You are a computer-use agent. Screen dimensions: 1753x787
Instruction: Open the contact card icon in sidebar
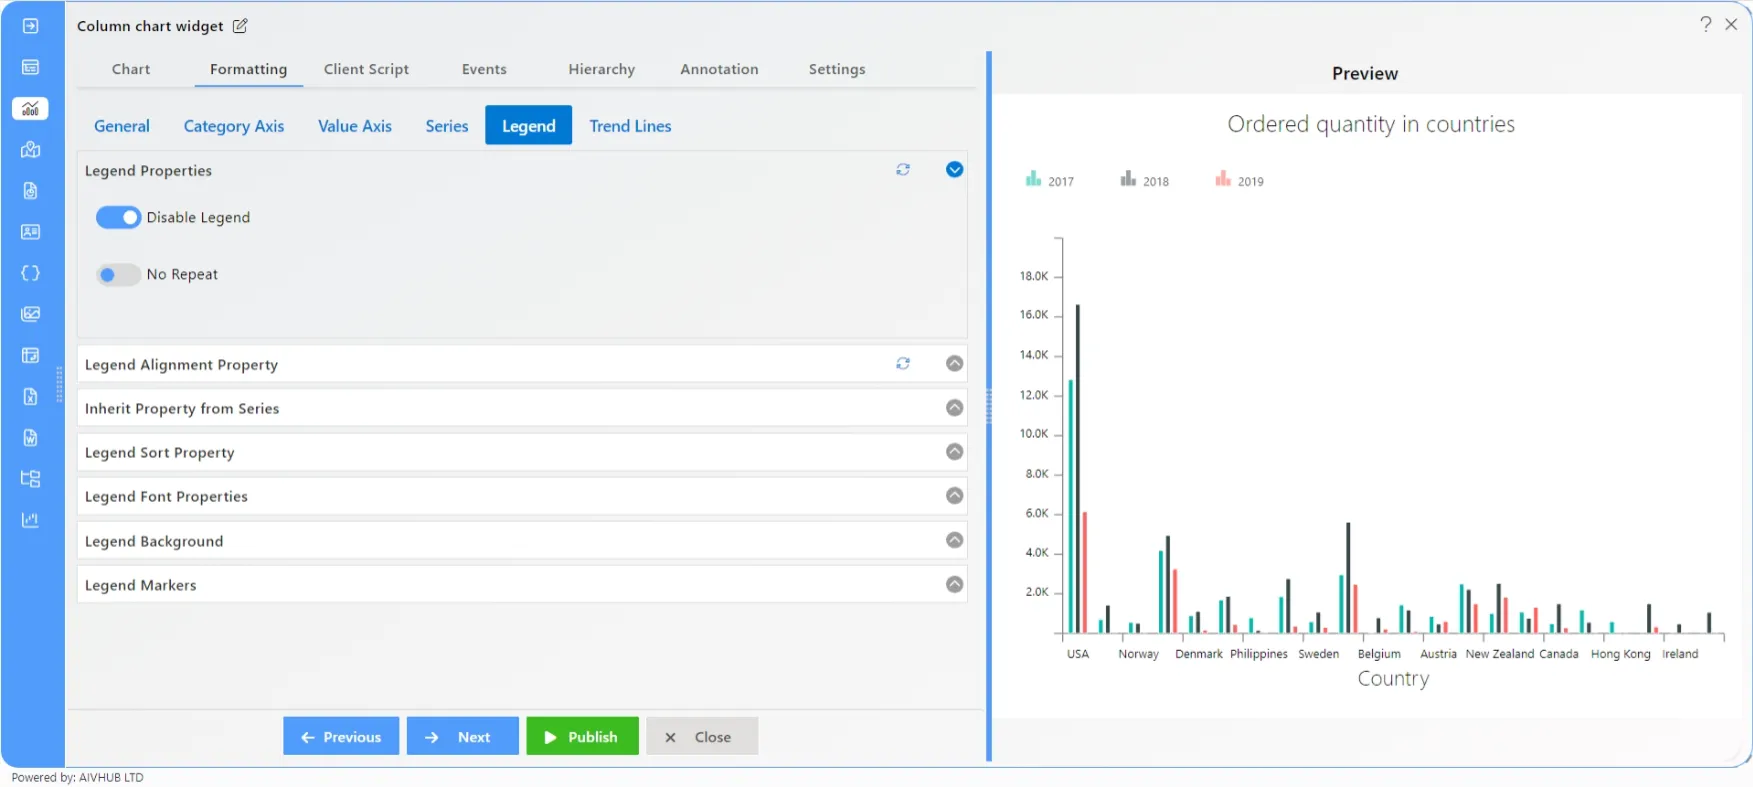pos(31,232)
